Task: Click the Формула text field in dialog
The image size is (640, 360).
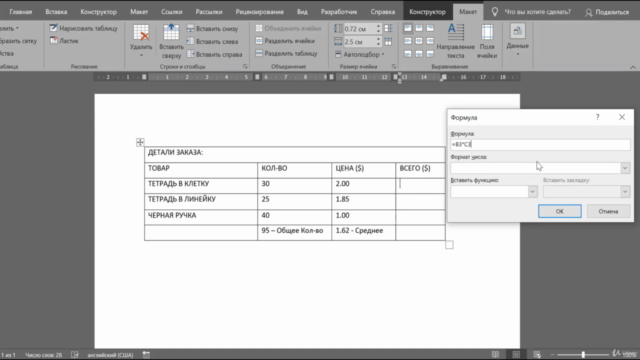Action: coord(540,144)
